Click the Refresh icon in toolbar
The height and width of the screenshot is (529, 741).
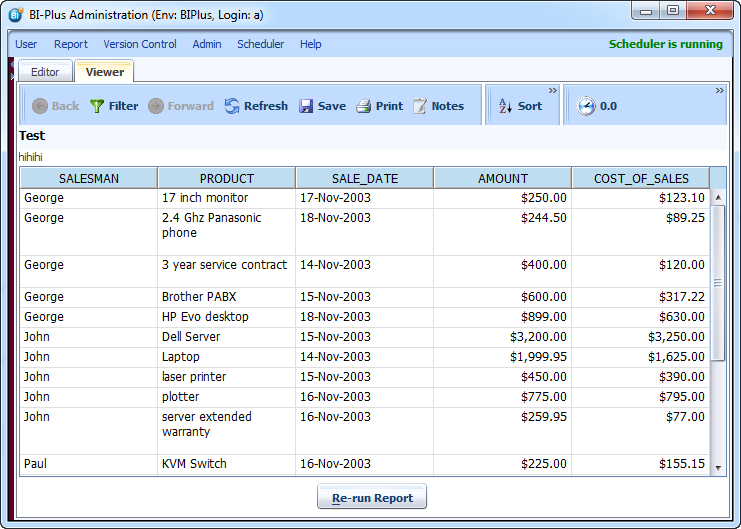click(232, 106)
